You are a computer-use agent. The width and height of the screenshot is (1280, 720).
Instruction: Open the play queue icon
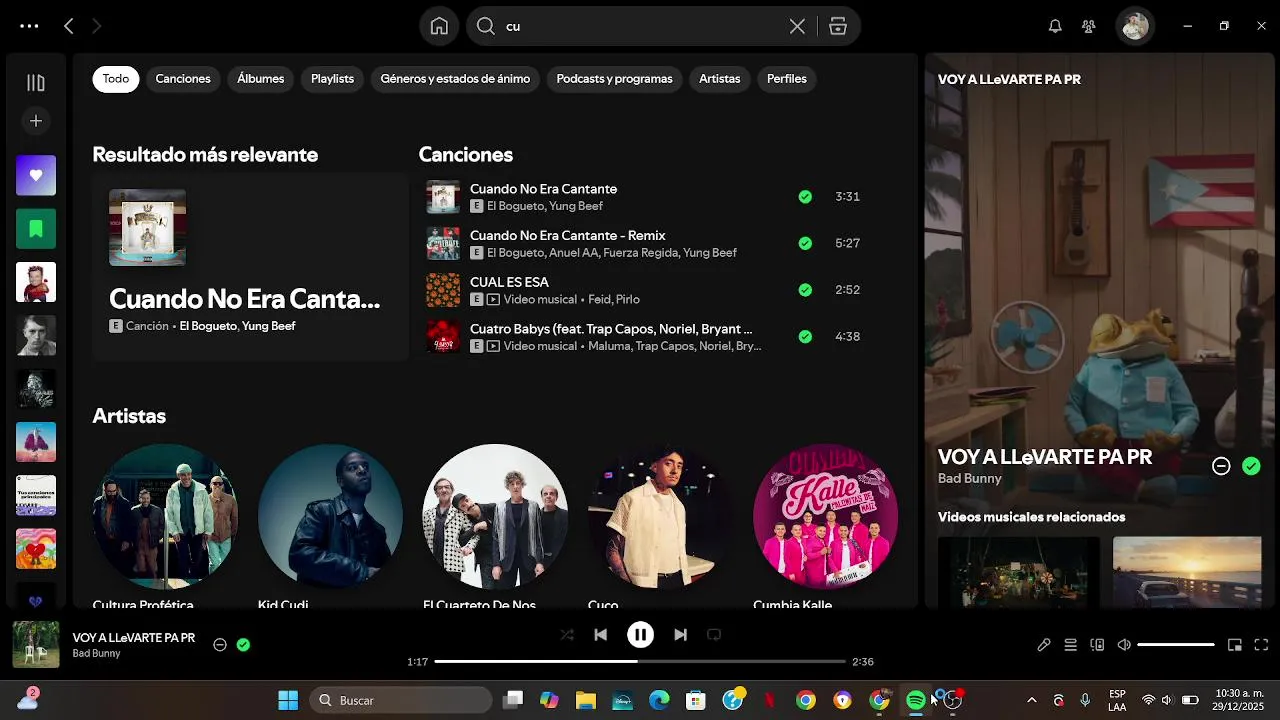point(1070,645)
